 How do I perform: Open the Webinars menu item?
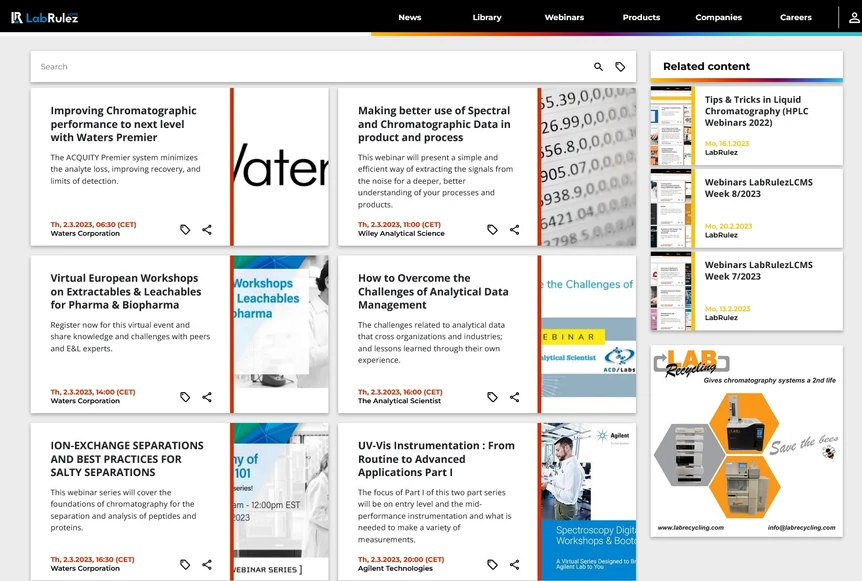coord(564,17)
